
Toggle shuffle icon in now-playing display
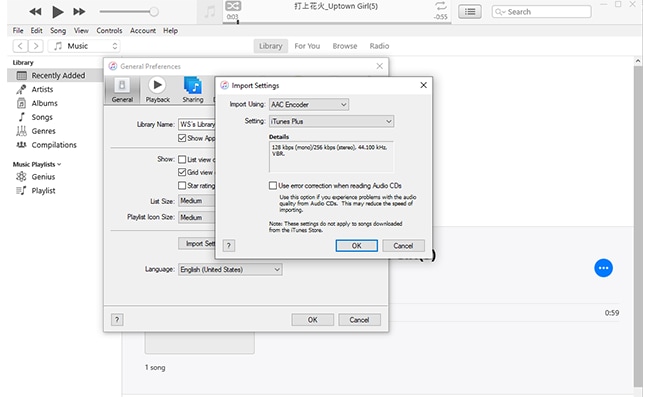(x=233, y=6)
